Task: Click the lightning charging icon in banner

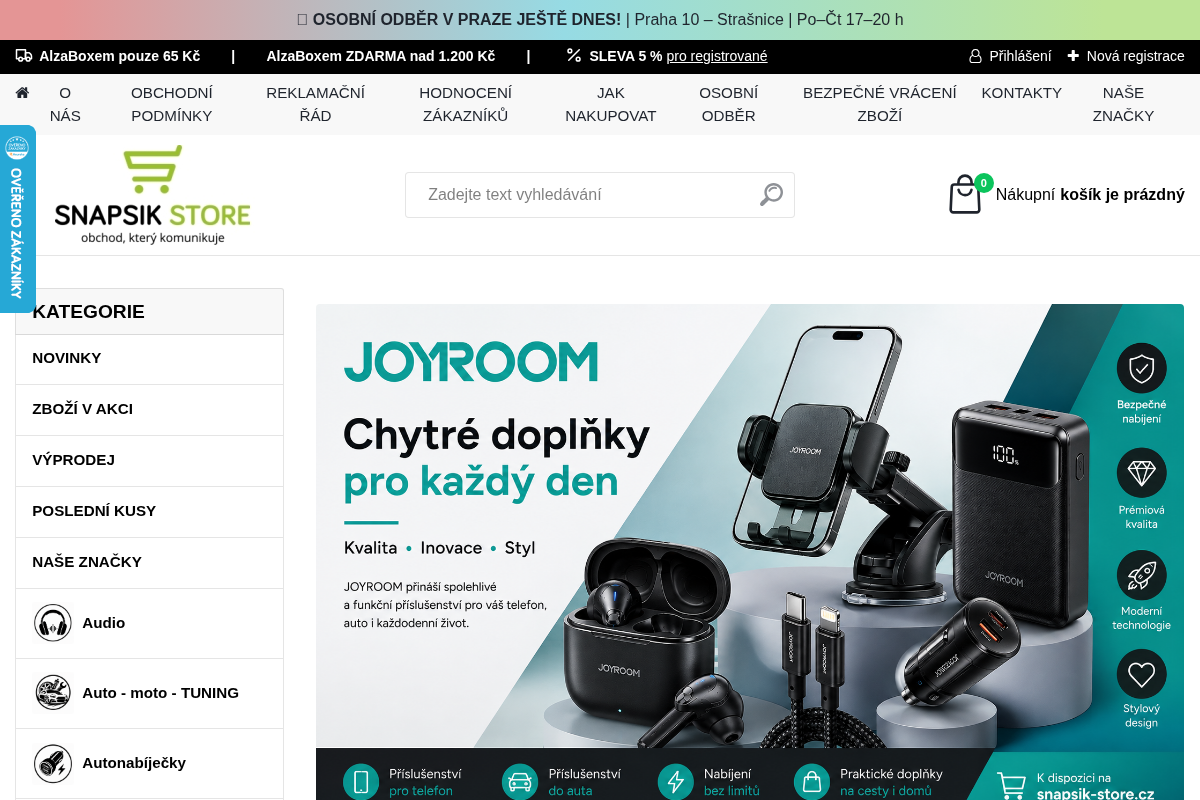Action: [x=676, y=782]
